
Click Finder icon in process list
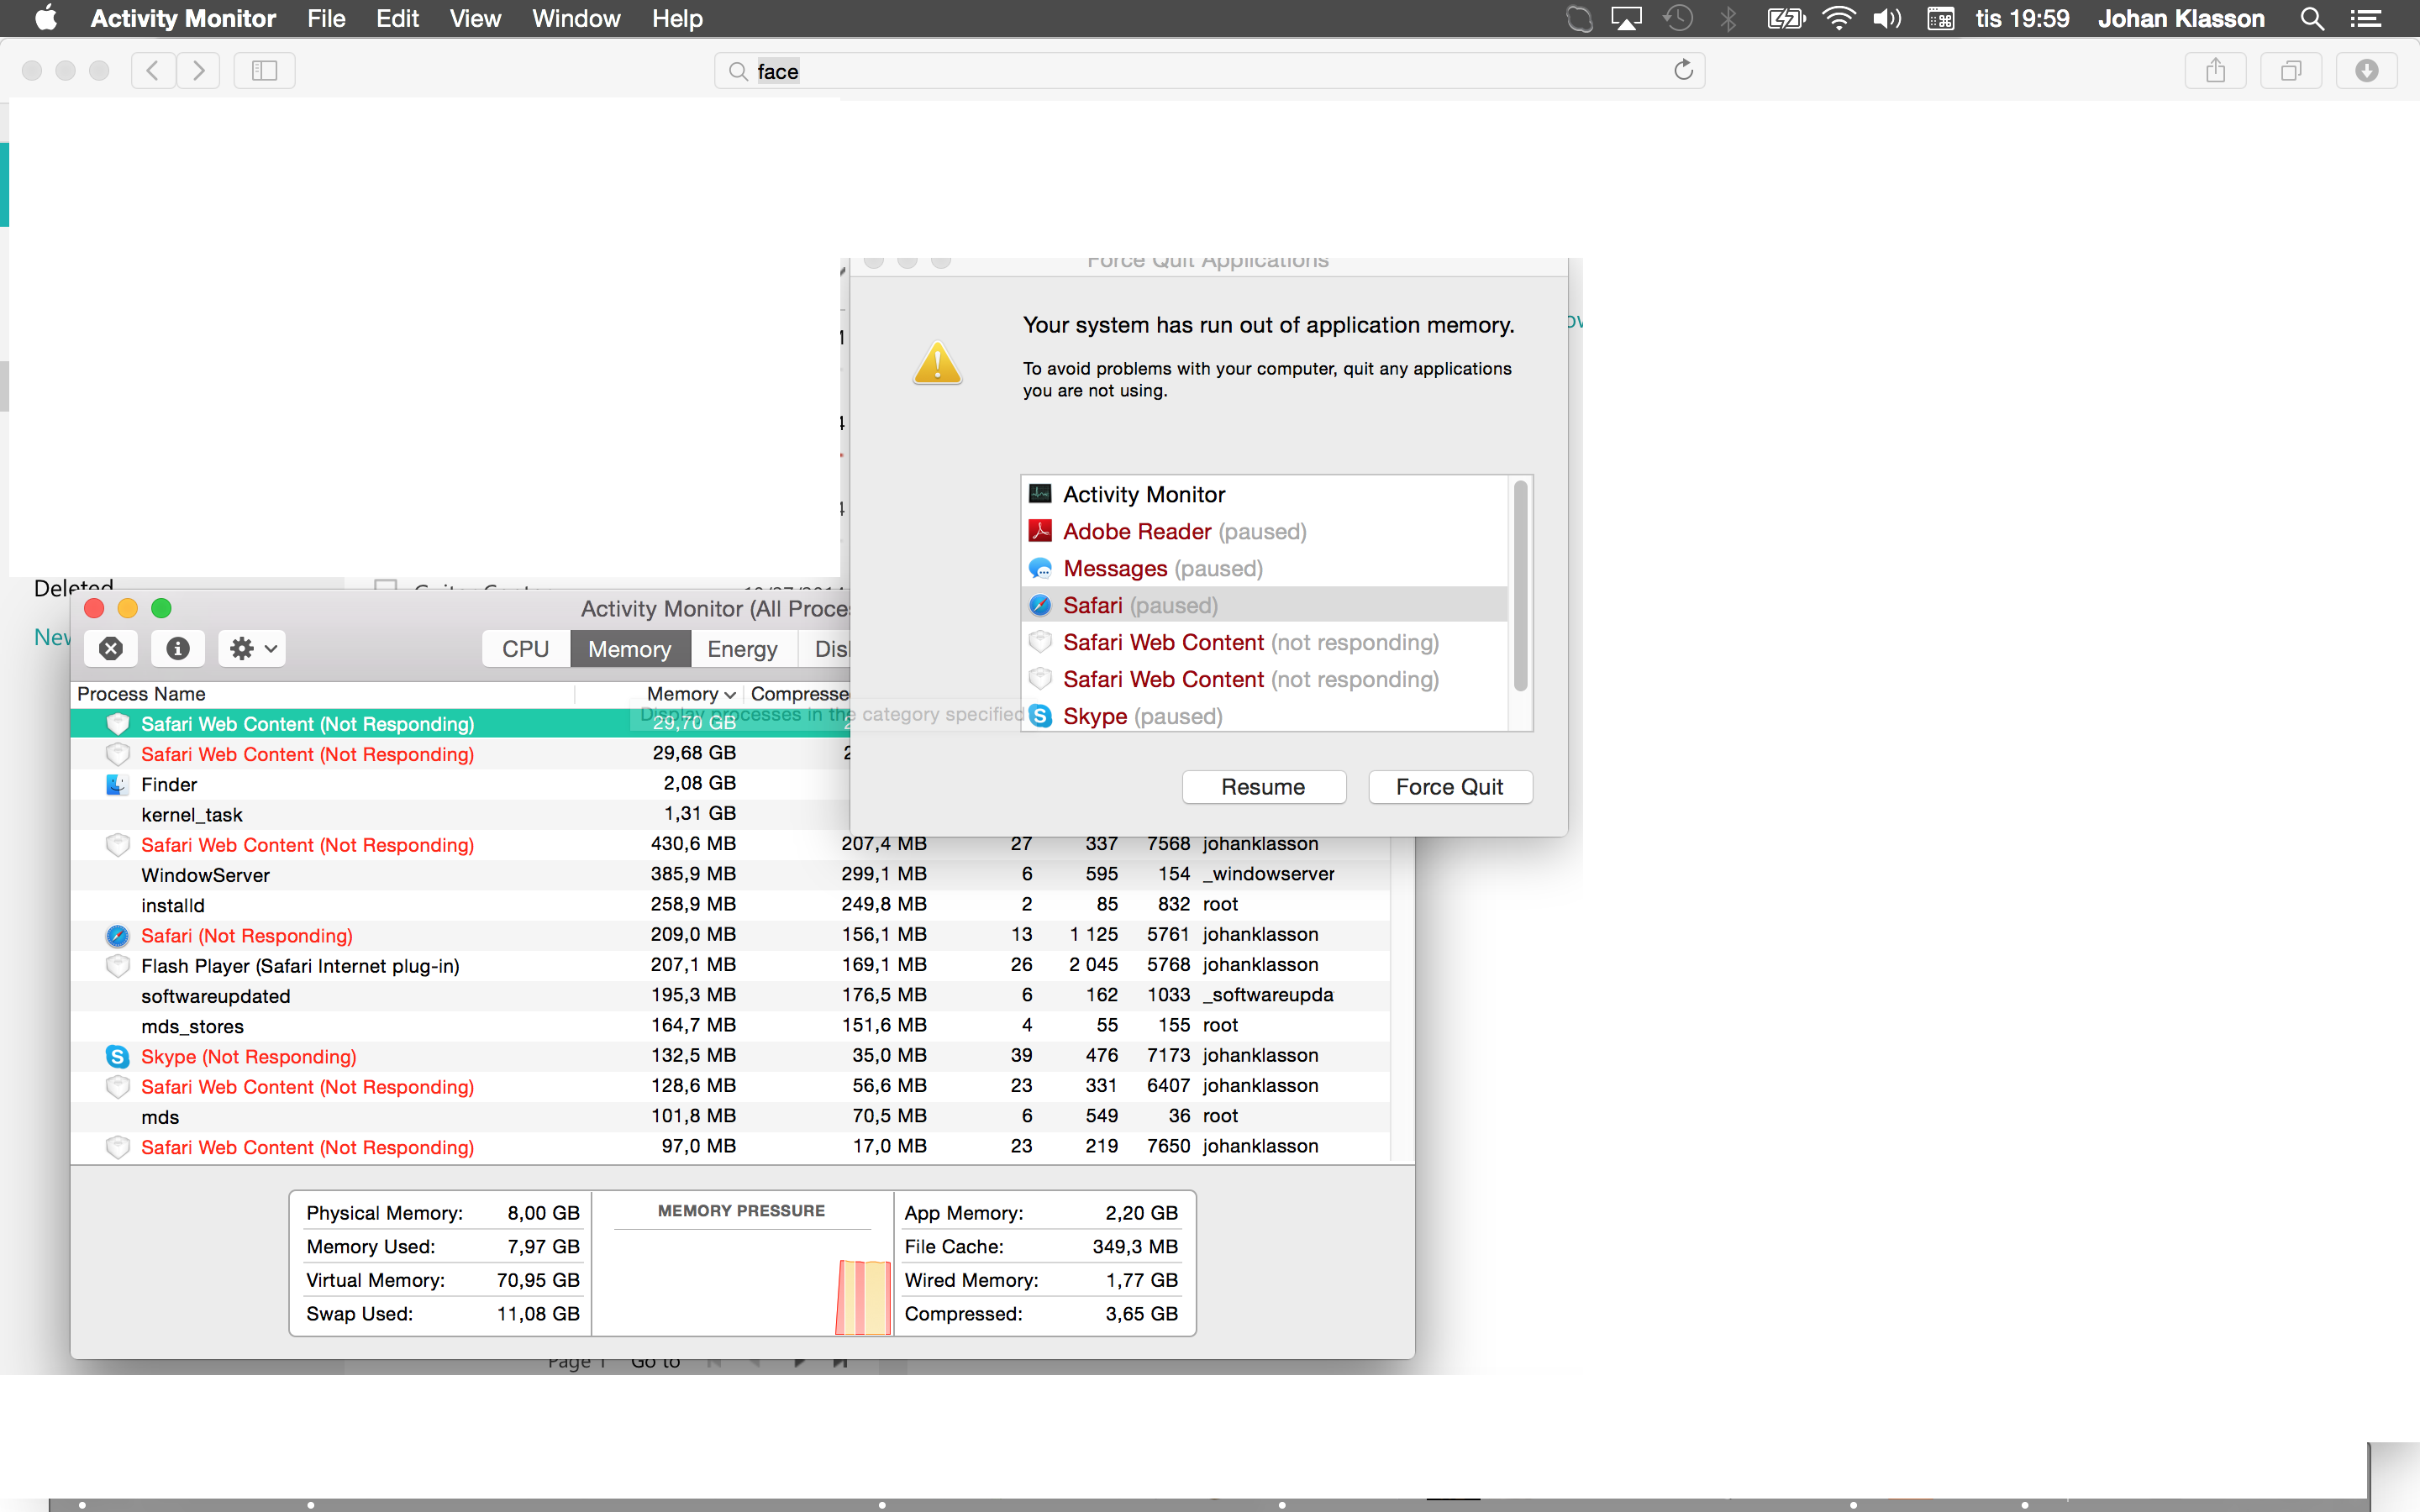117,784
